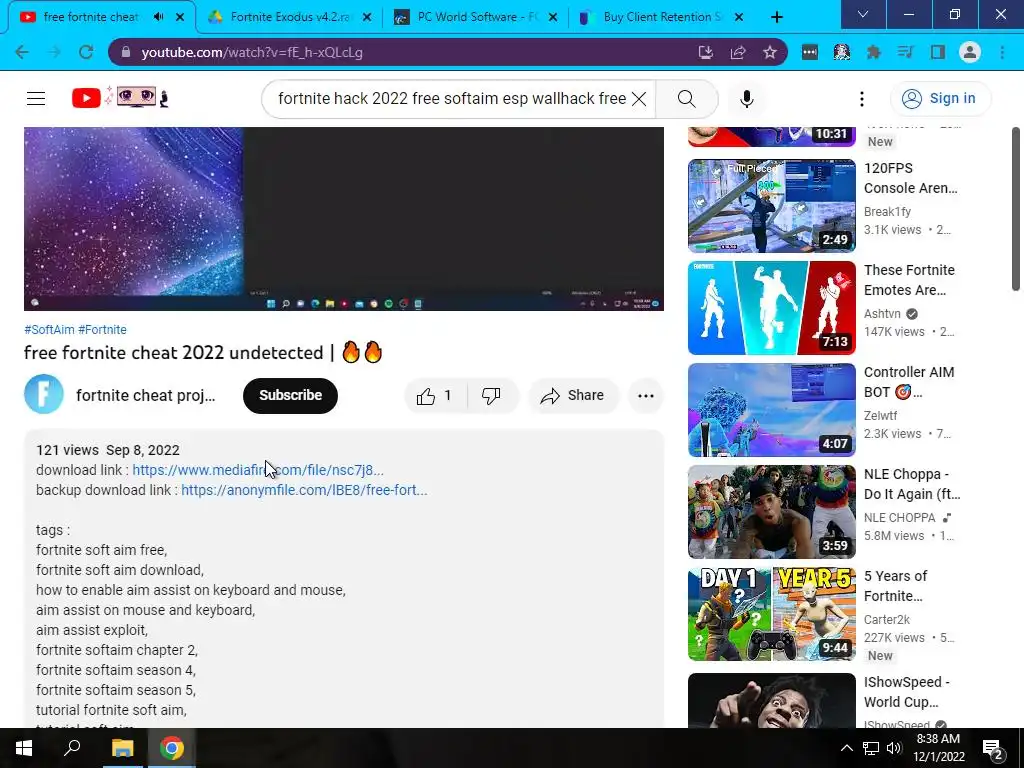Open the #Fortnite hashtag
The height and width of the screenshot is (768, 1024).
(103, 330)
